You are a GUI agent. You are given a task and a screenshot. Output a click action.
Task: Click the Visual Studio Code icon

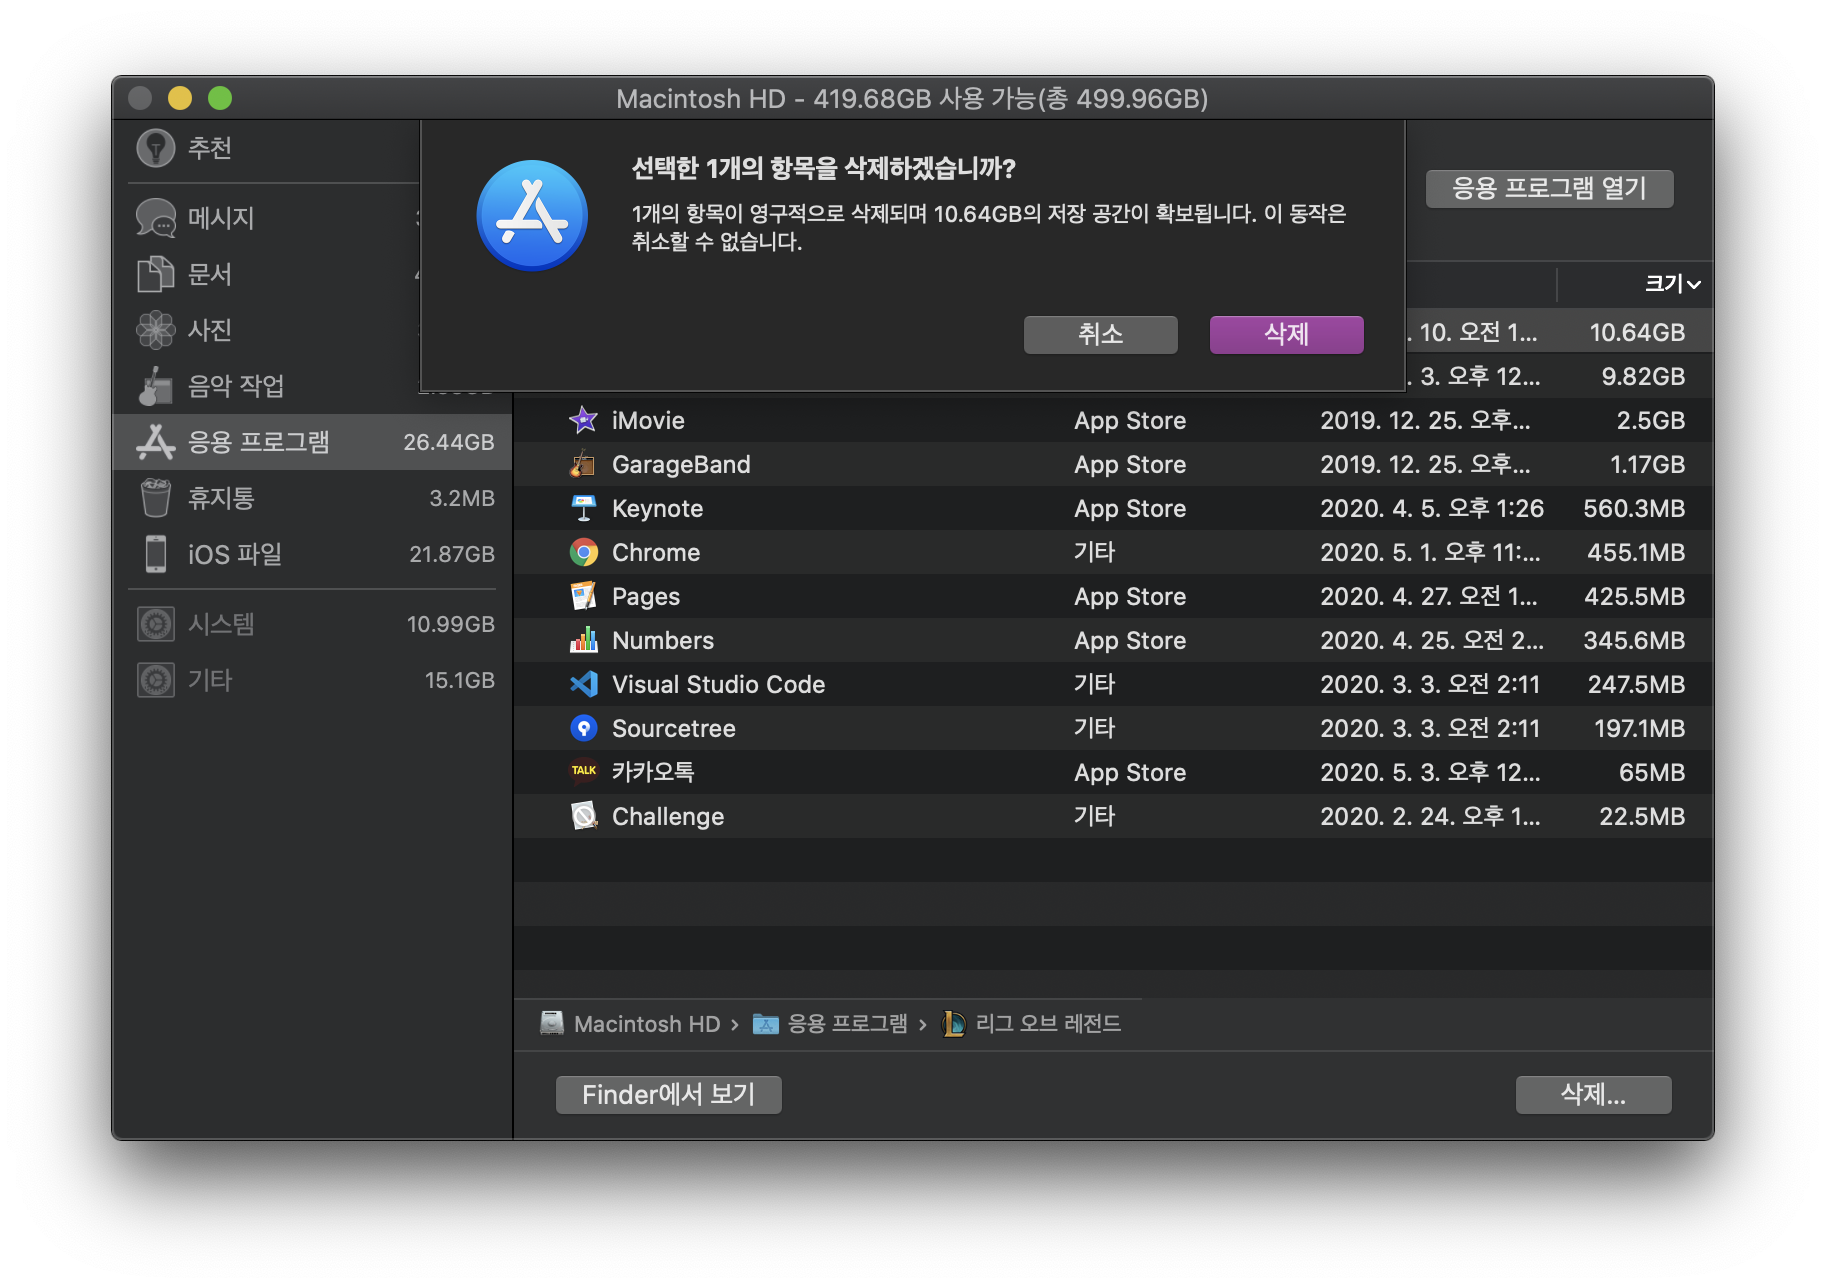point(583,684)
